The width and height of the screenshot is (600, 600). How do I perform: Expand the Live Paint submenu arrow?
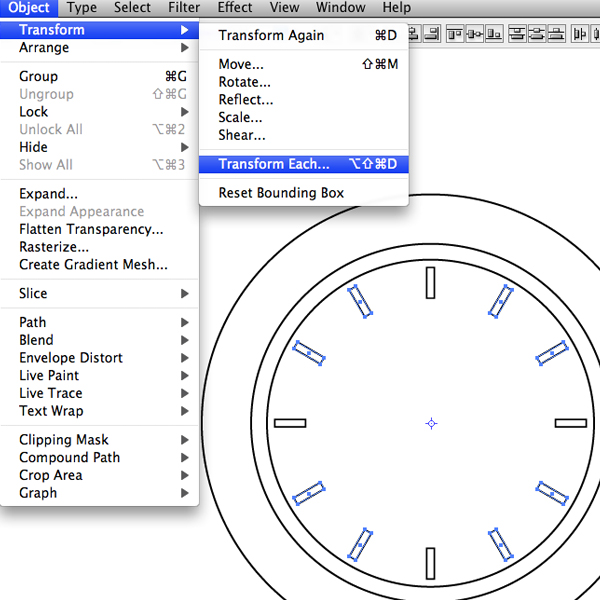[185, 376]
